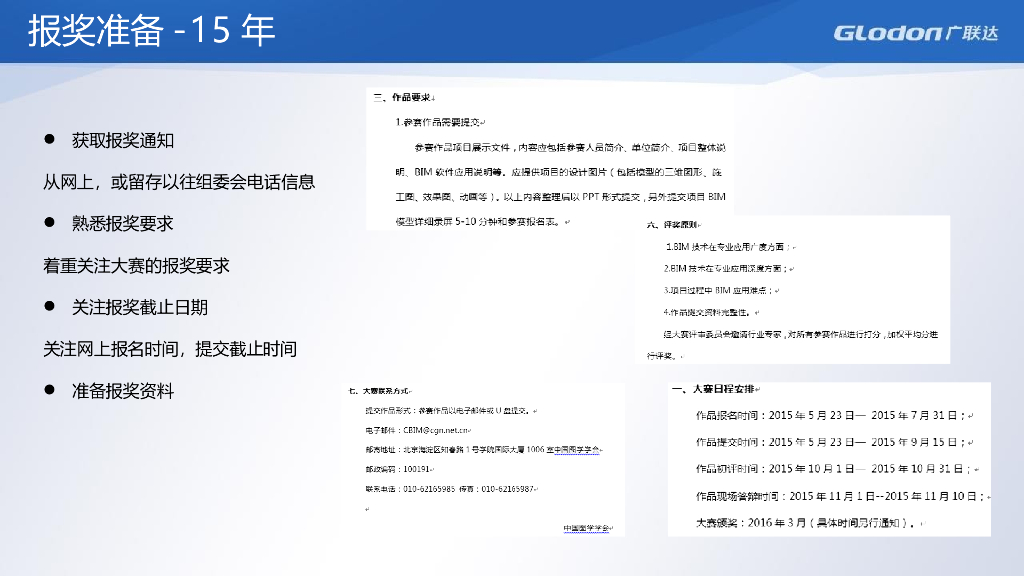
Task: Click the CBIM@cgn.net.cn email address
Action: tap(434, 430)
